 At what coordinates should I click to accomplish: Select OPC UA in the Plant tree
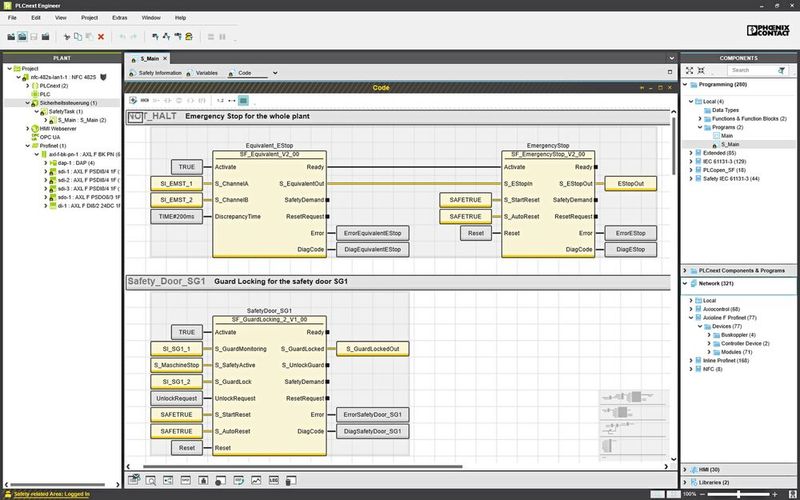pos(45,137)
